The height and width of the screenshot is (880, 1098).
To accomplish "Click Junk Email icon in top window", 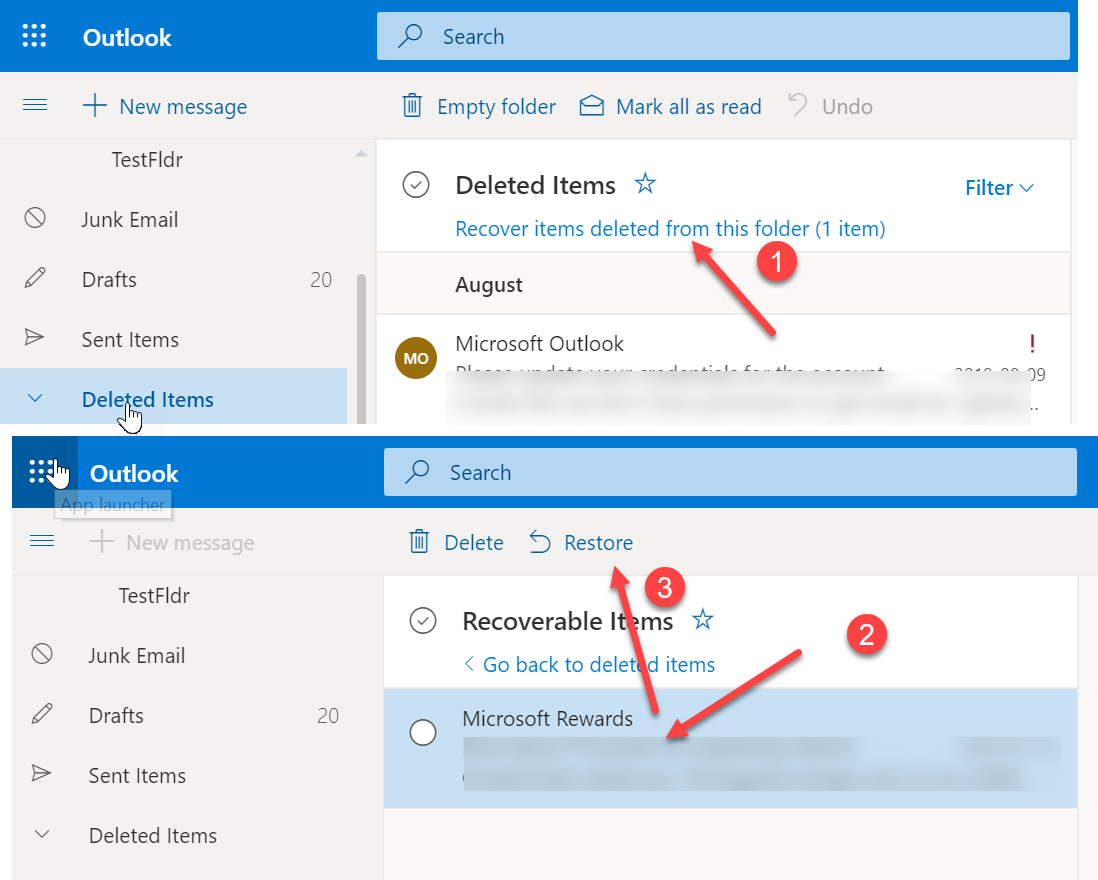I will pos(35,218).
